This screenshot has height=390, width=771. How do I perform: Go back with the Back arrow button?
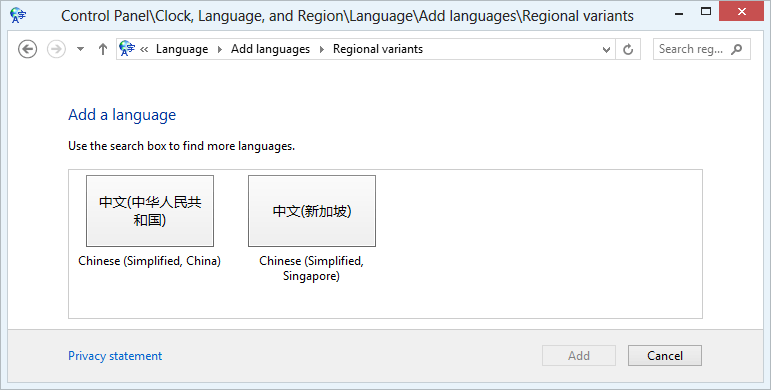click(28, 49)
